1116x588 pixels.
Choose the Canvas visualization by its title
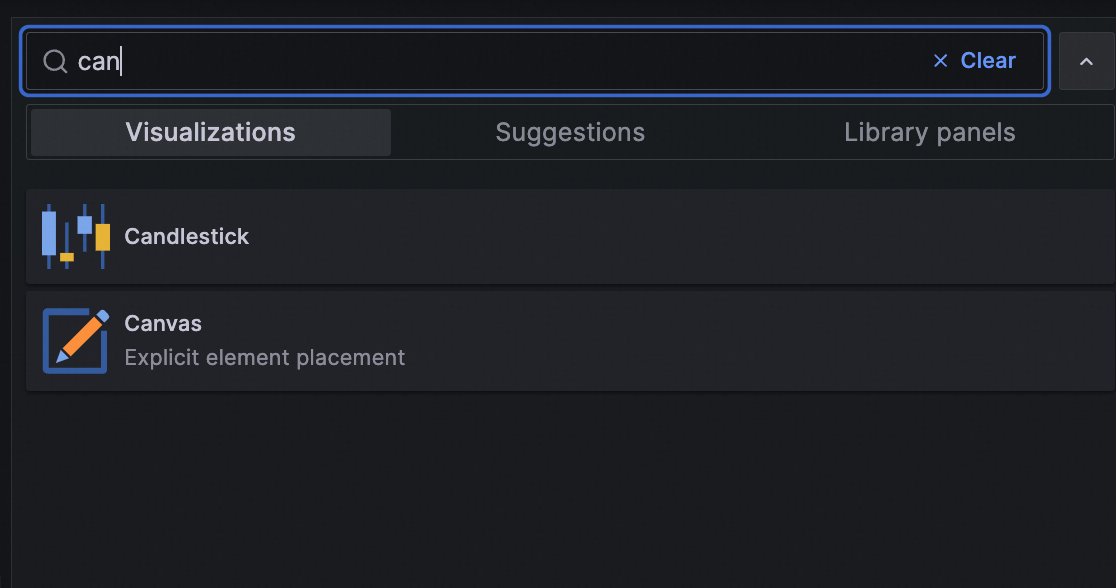click(163, 323)
